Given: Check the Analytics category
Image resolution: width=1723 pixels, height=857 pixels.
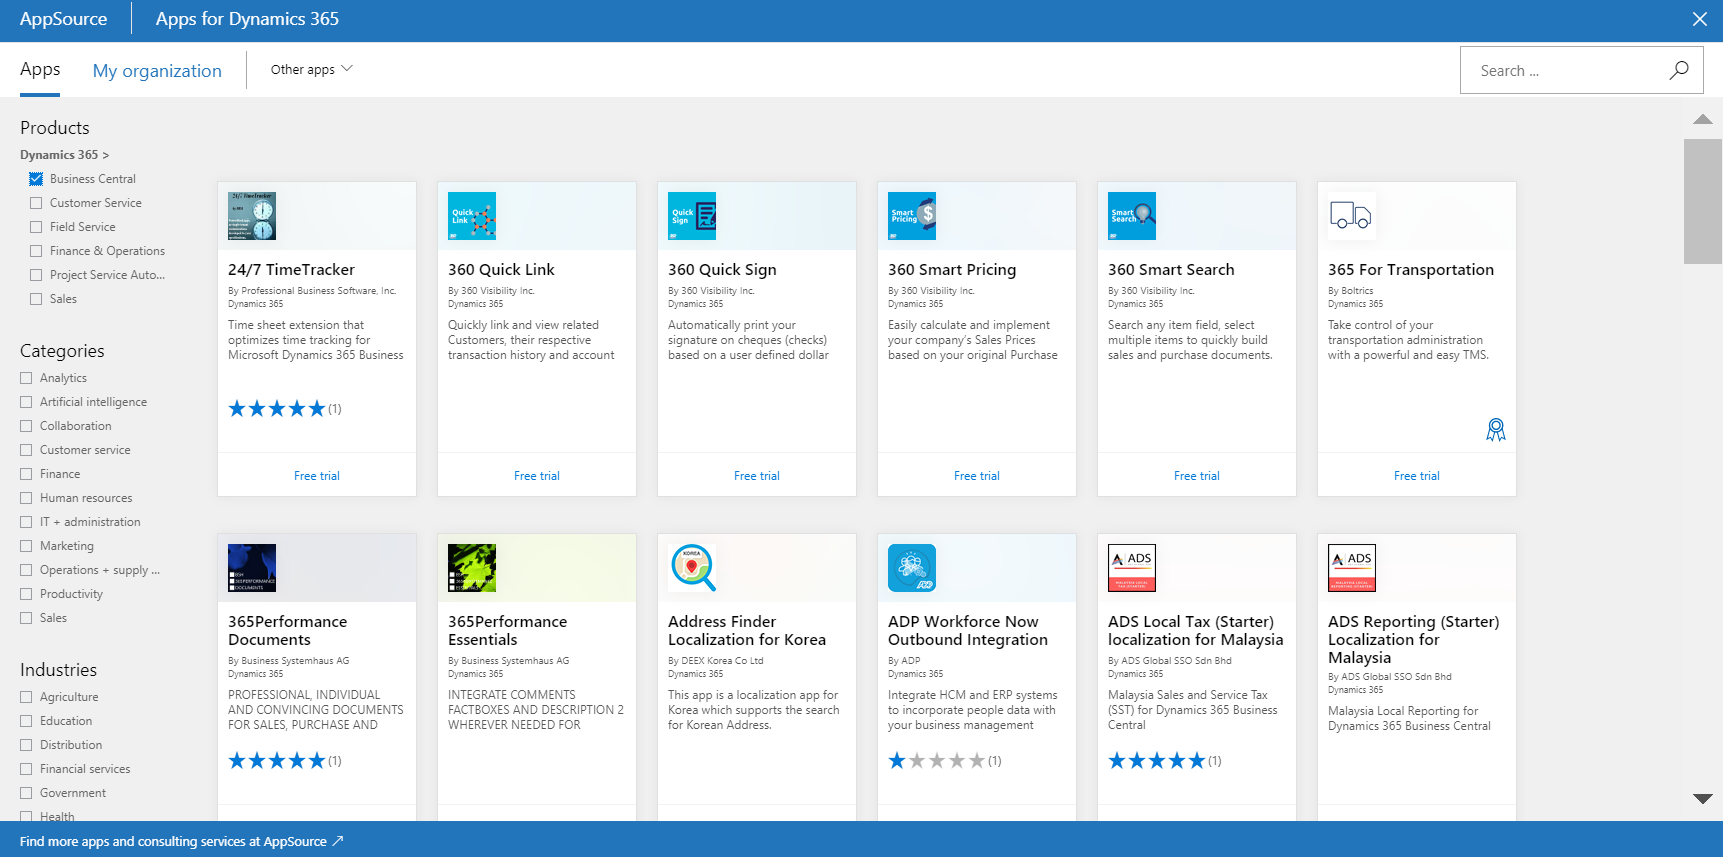Looking at the screenshot, I should point(26,378).
